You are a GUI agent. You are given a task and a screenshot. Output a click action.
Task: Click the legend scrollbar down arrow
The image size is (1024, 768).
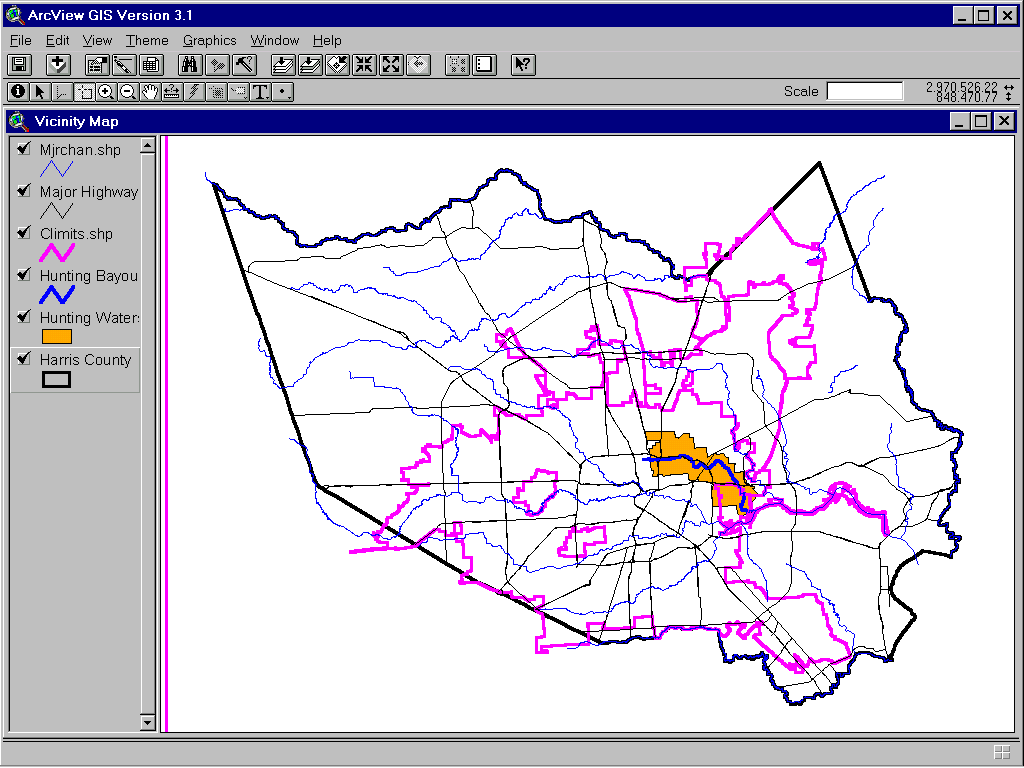[148, 722]
